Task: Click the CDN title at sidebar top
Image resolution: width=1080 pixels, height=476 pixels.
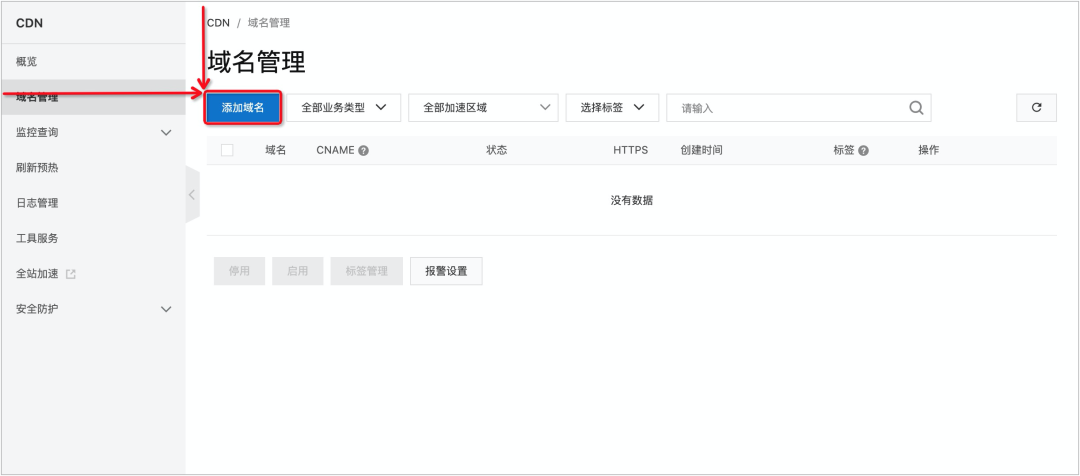Action: coord(30,23)
